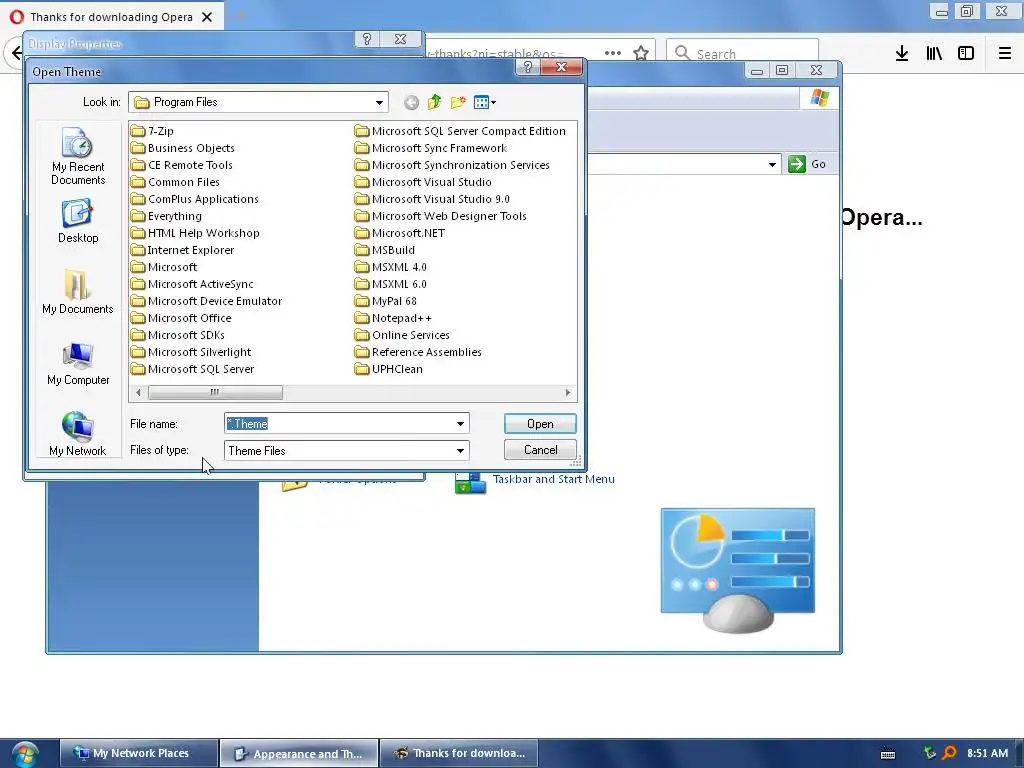This screenshot has height=768, width=1024.
Task: Select the Microsoft Visual Studio 9.0 folder
Action: [432, 199]
